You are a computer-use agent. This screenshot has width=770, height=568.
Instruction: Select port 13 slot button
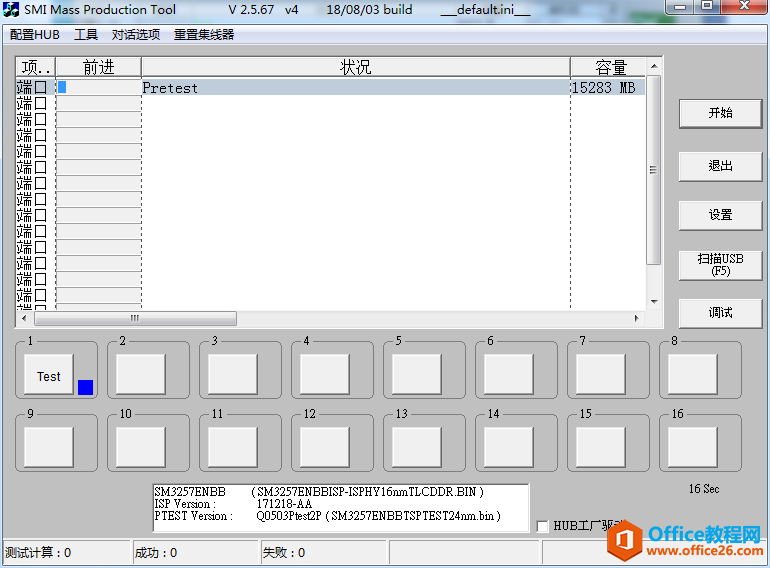(417, 447)
